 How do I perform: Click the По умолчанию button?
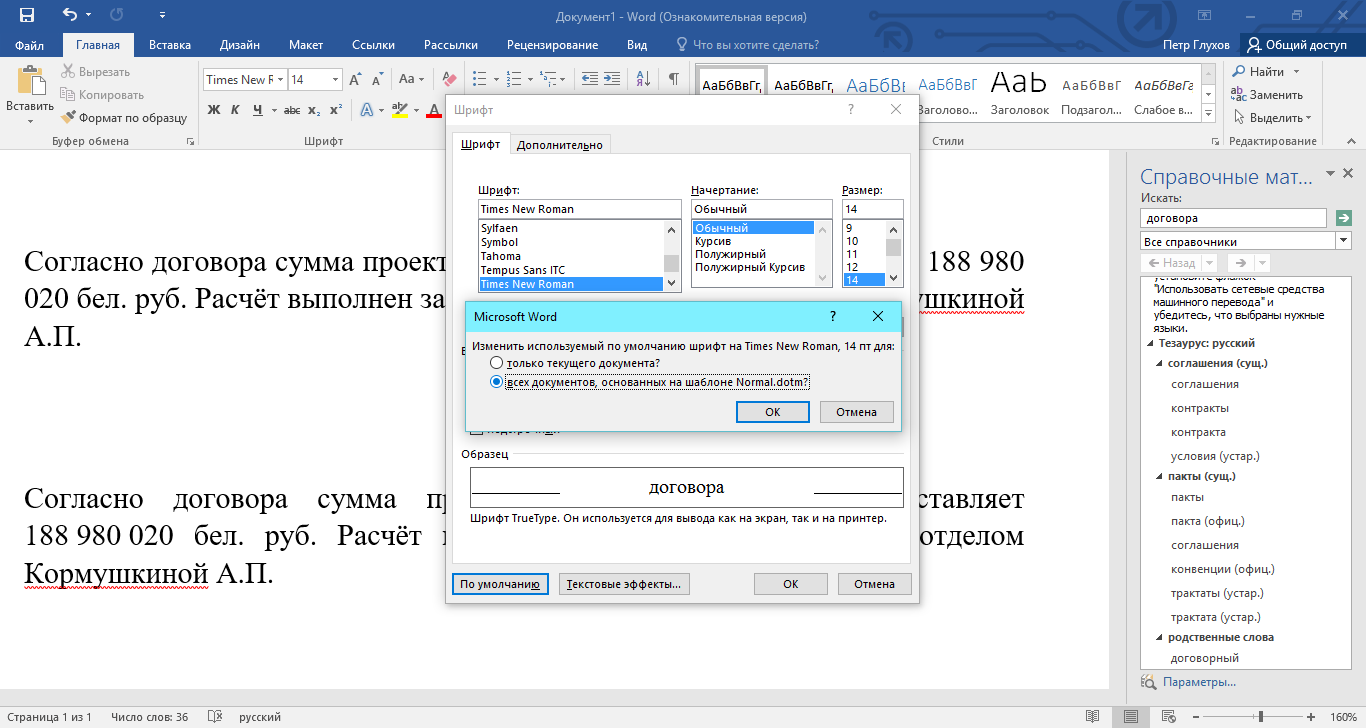pos(500,584)
